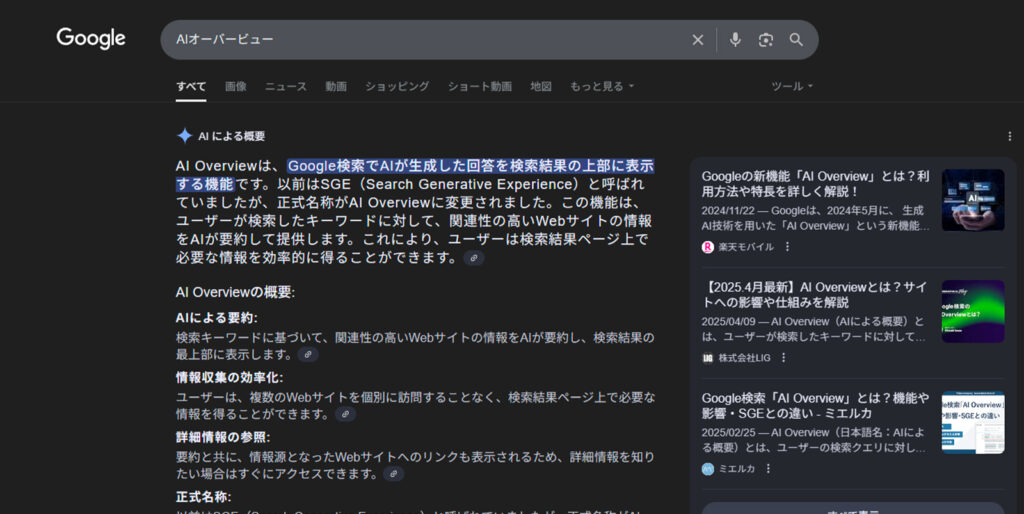The width and height of the screenshot is (1024, 514).
Task: Click source link chip after AIによる要約 text
Action: tap(308, 355)
